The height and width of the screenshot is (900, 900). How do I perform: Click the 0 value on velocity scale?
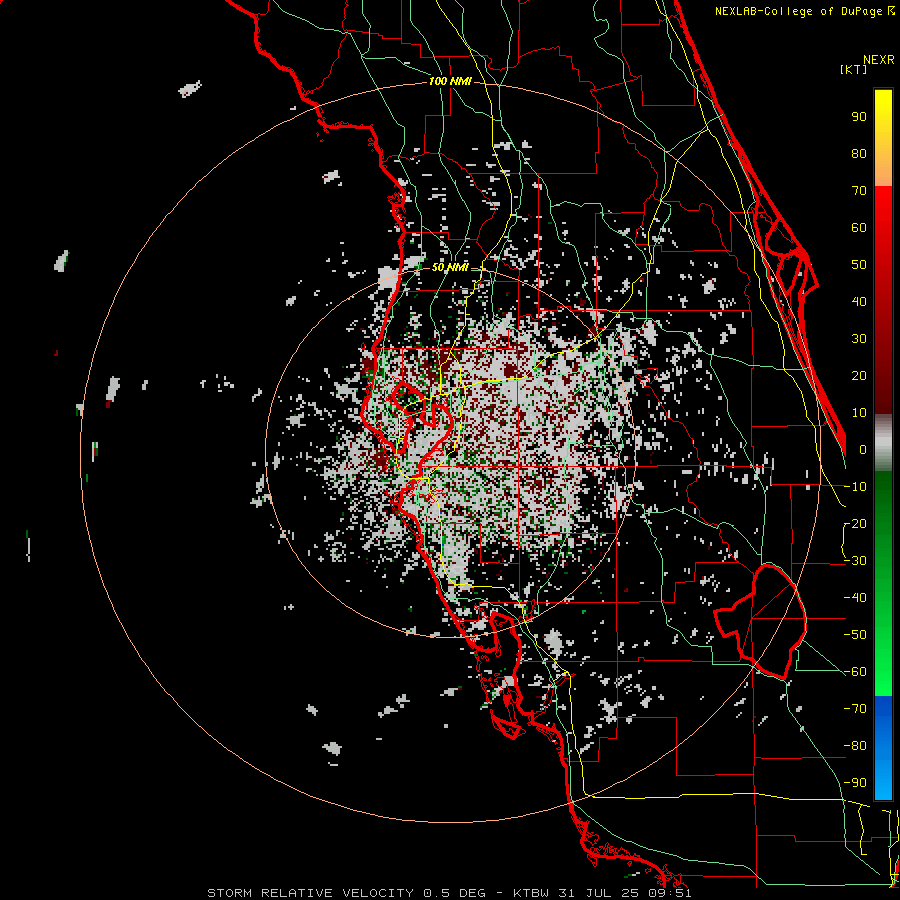(863, 450)
